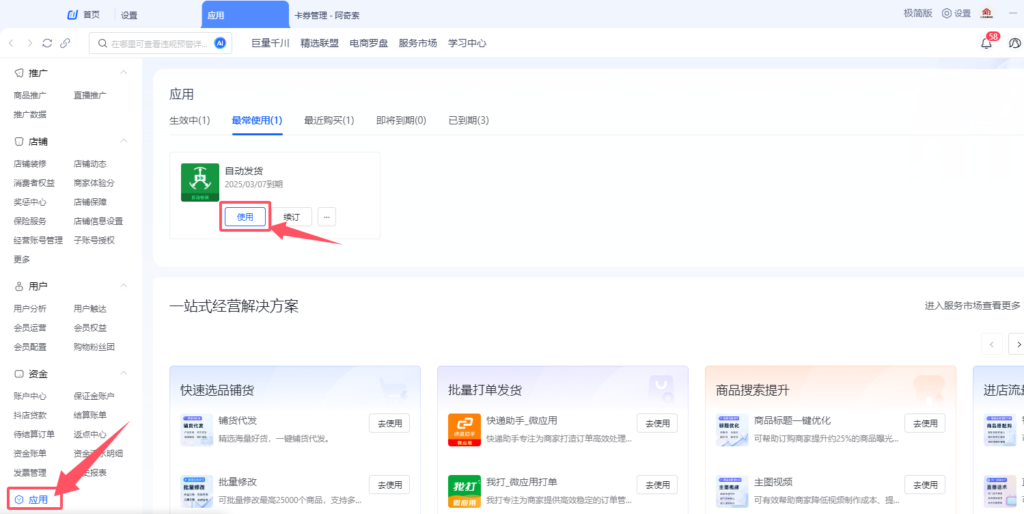1024x514 pixels.
Task: Open the AI assistant in the search box
Action: (220, 43)
